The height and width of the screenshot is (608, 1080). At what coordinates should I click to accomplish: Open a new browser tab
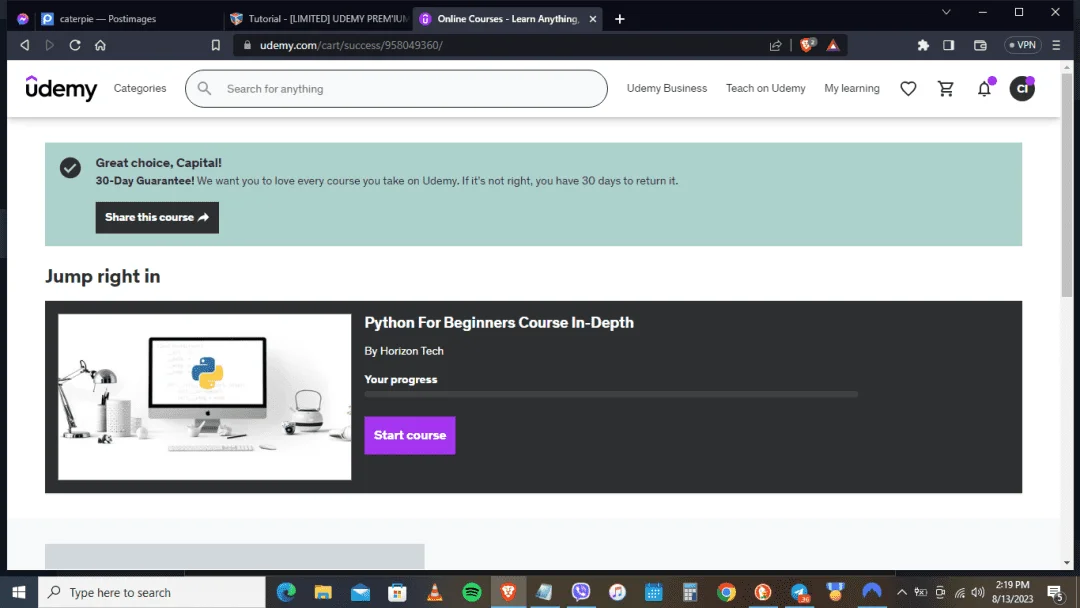click(x=619, y=19)
